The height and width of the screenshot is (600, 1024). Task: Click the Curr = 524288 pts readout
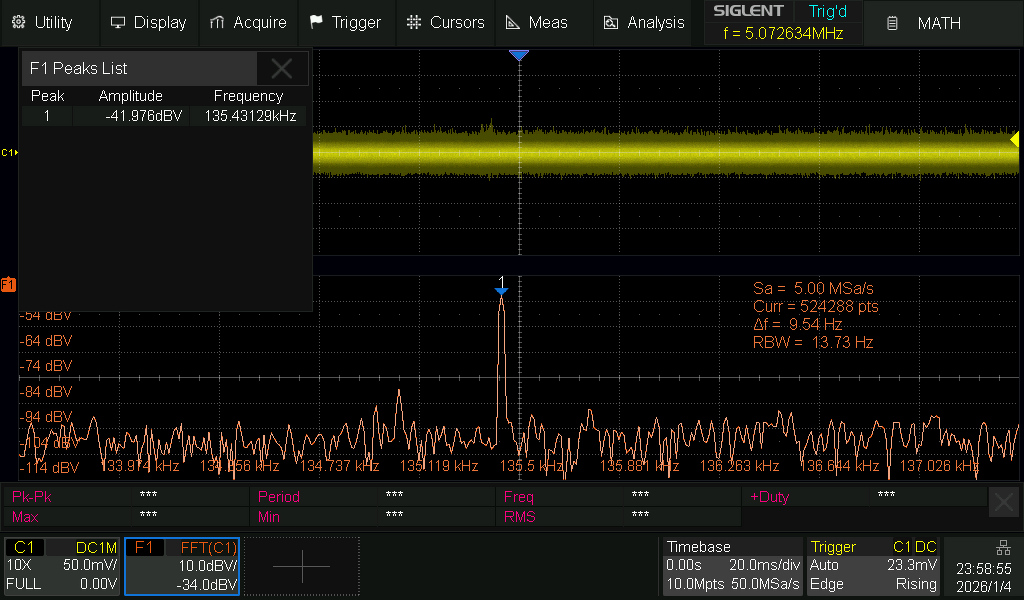coord(816,307)
